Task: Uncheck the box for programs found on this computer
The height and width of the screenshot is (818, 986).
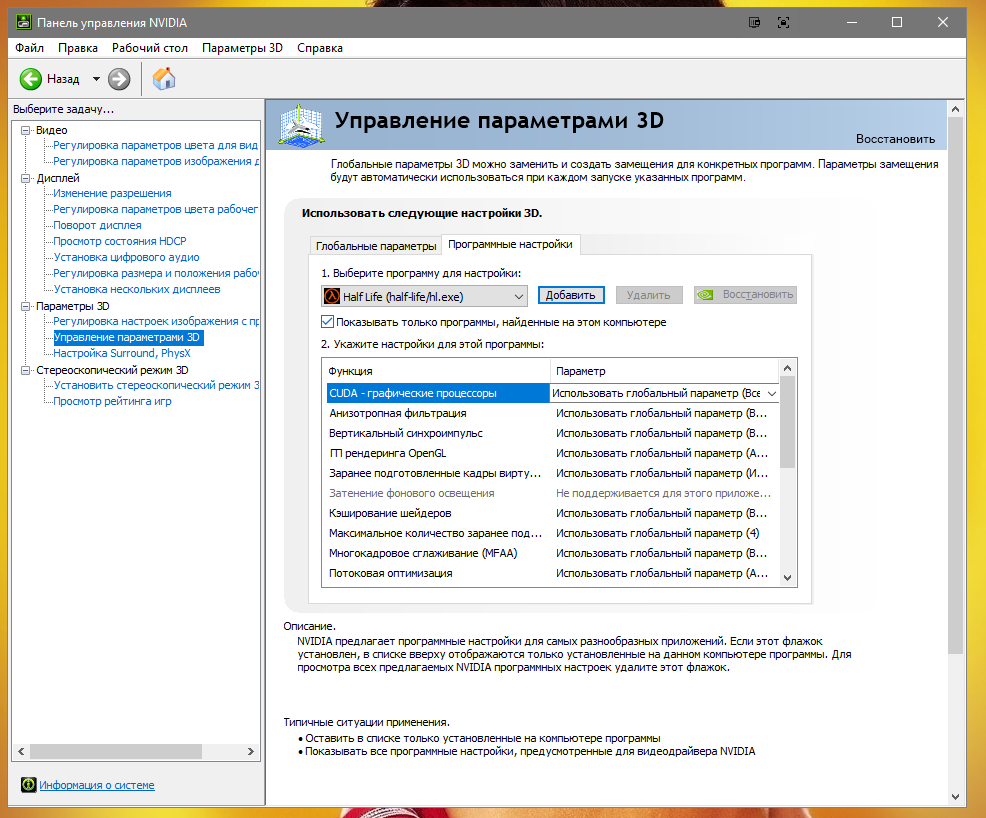Action: [327, 322]
